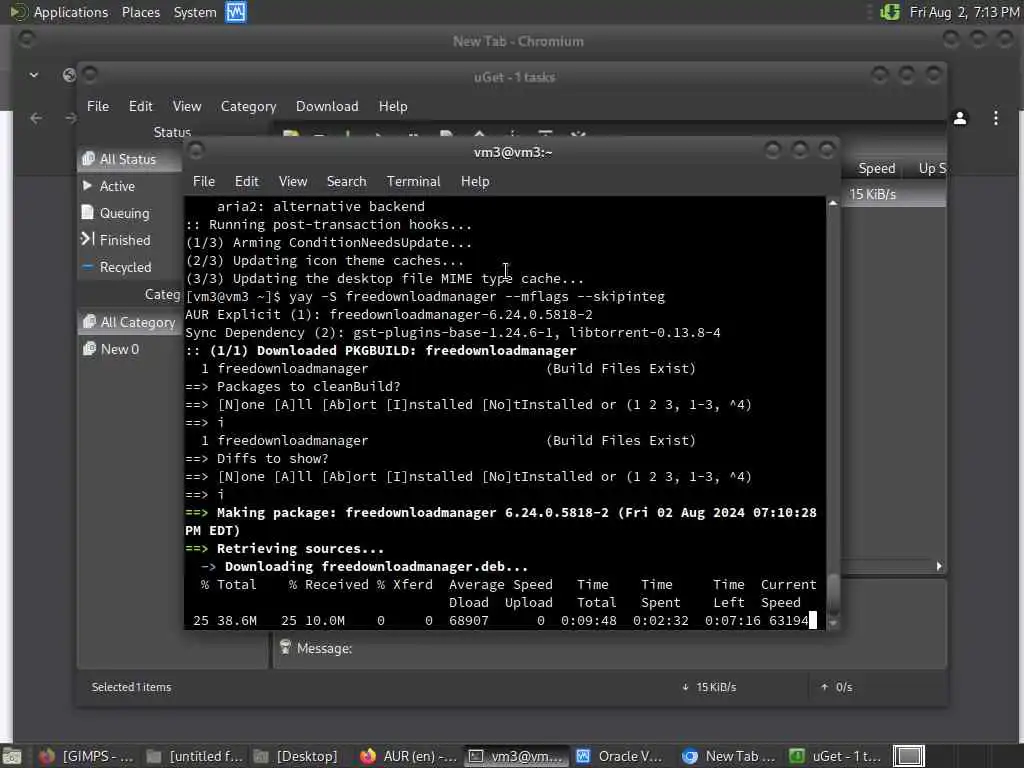Screen dimensions: 1024x768
Task: Click the Speed column header in uGet
Action: tap(876, 168)
